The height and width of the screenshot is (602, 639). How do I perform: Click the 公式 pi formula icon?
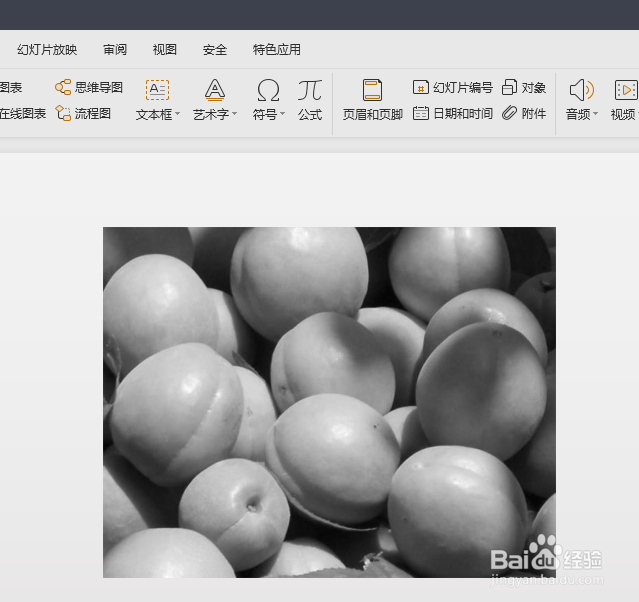310,90
